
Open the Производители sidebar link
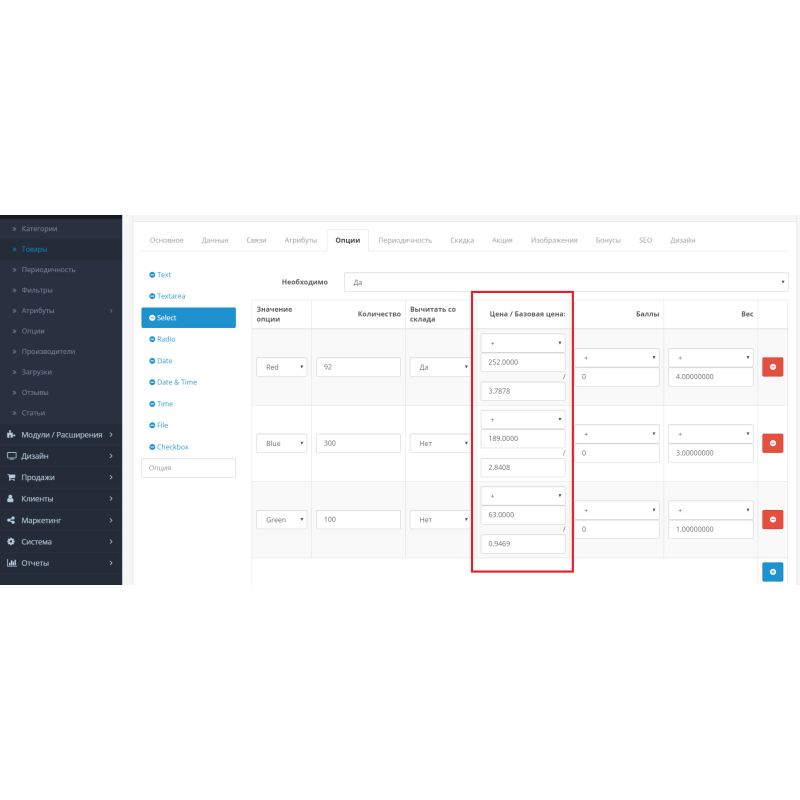[x=48, y=351]
